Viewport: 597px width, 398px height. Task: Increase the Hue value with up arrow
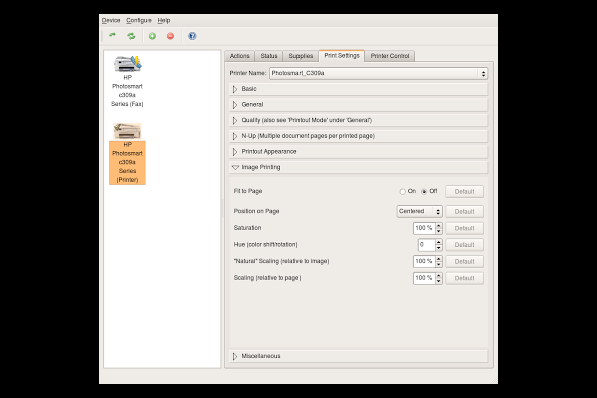pos(439,242)
